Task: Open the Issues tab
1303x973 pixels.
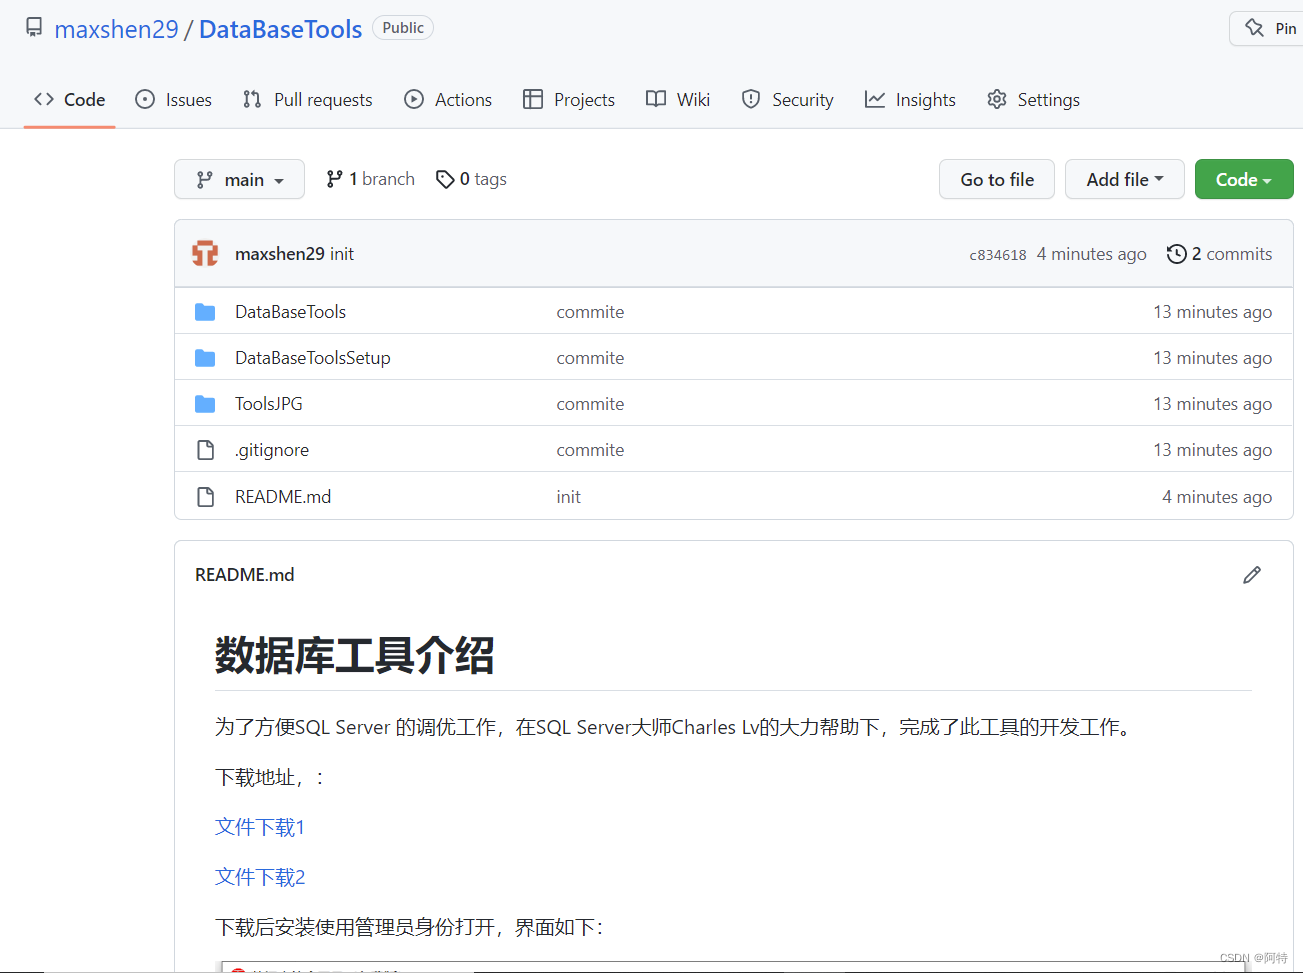Action: point(174,99)
